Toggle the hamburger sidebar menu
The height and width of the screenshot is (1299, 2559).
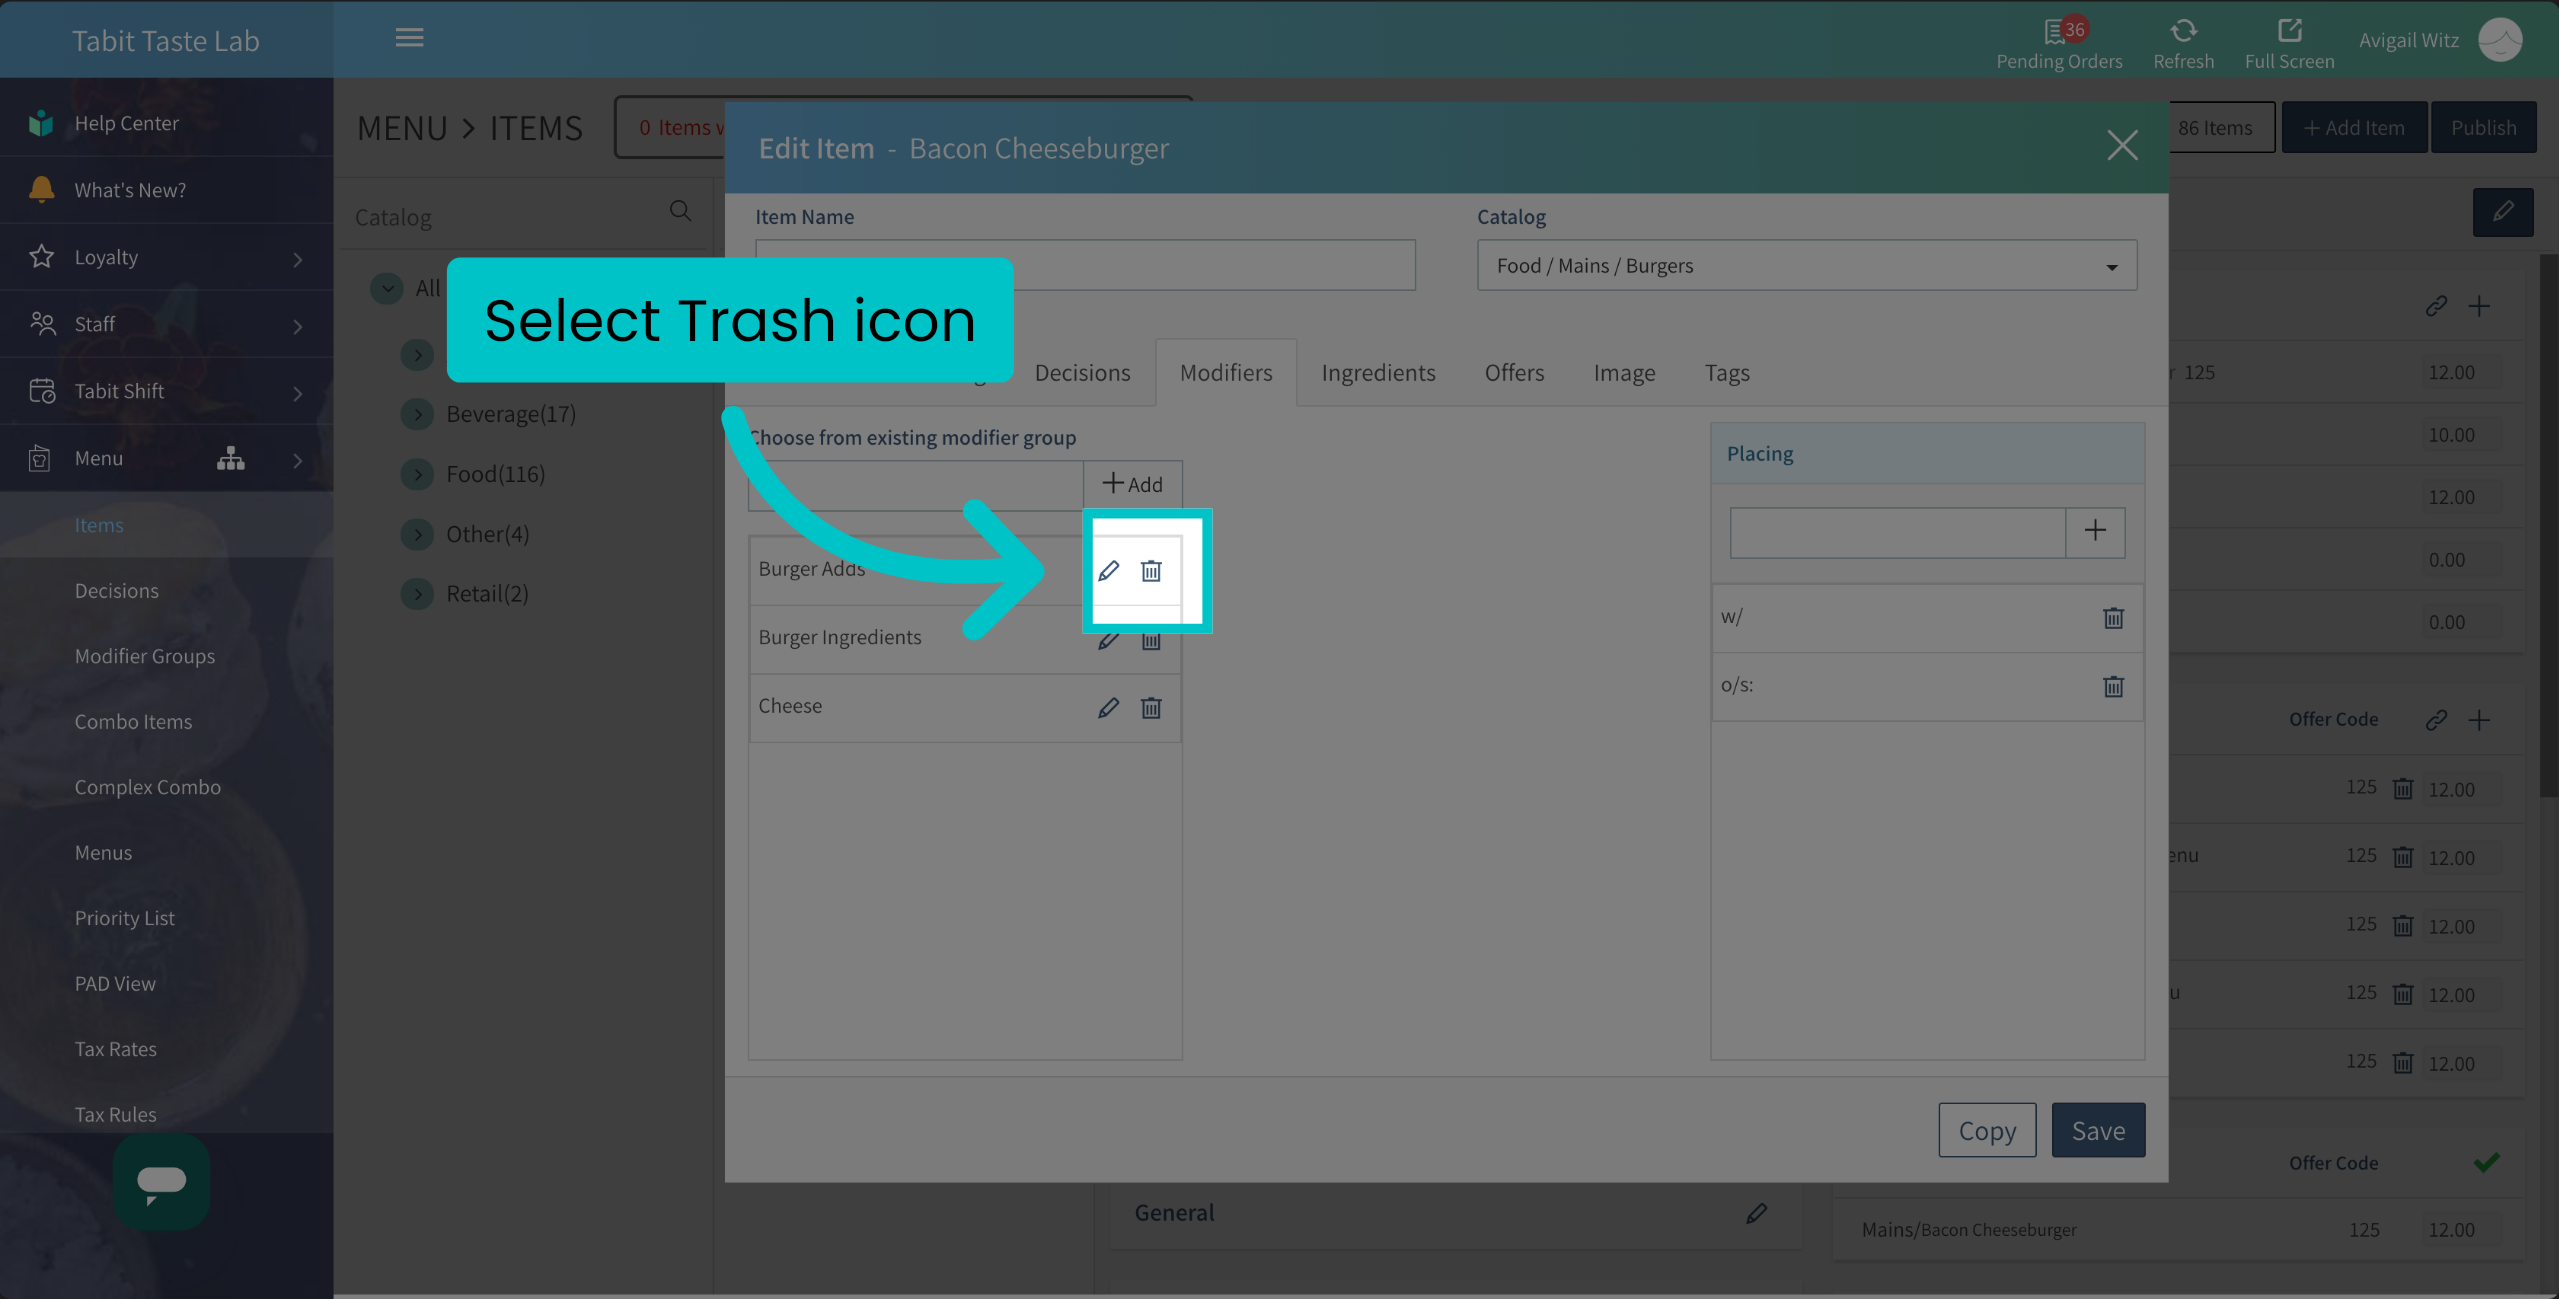pos(409,38)
